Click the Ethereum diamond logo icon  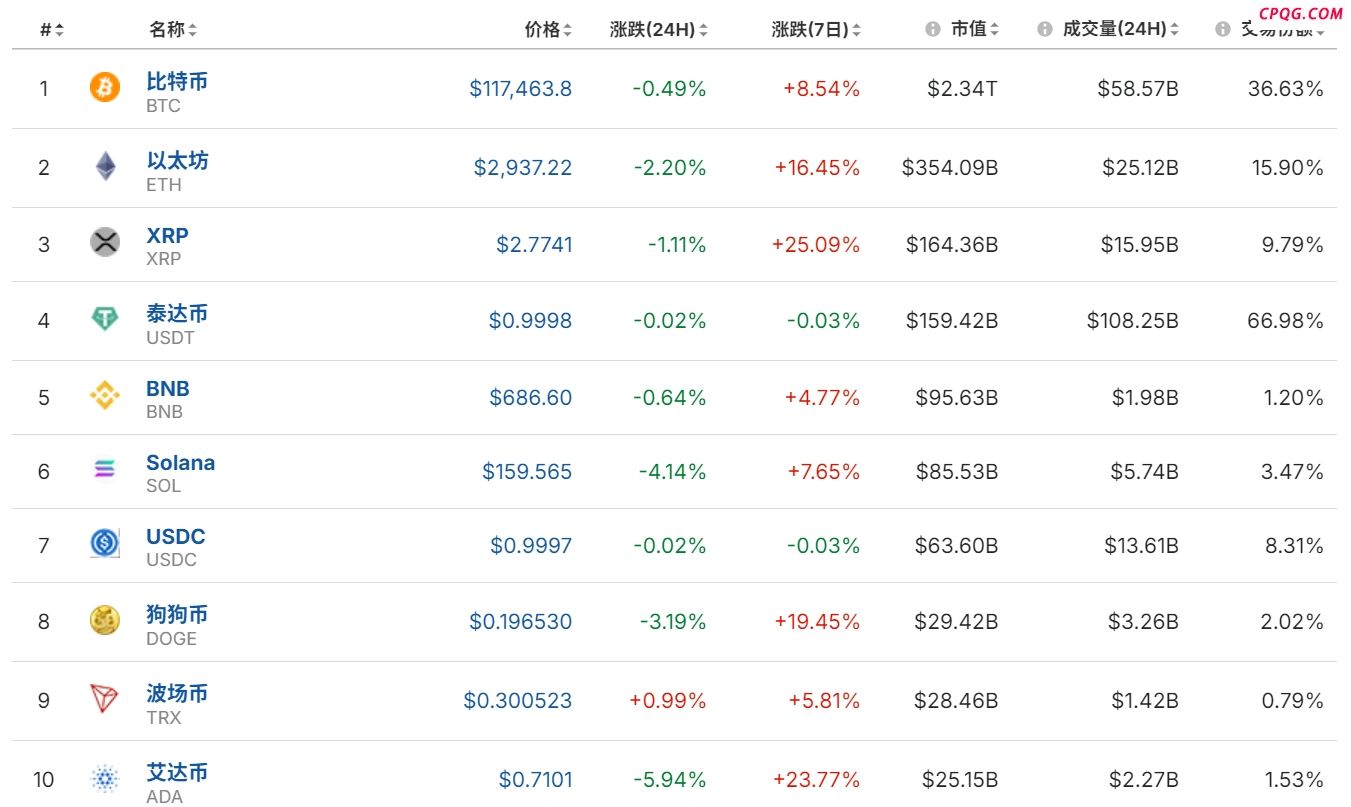point(104,167)
